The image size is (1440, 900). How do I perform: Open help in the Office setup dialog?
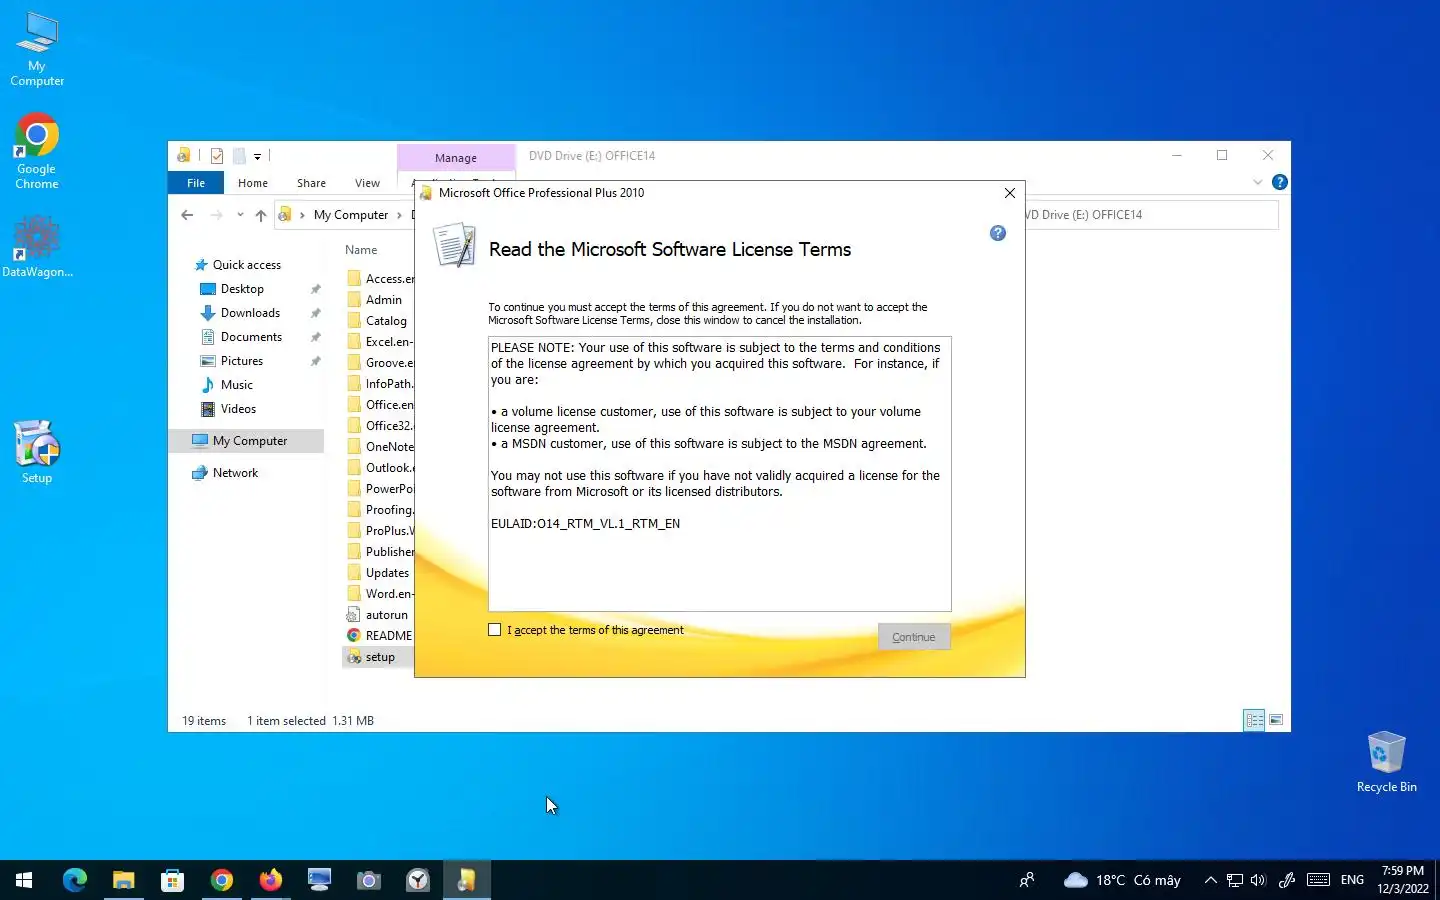(x=997, y=233)
